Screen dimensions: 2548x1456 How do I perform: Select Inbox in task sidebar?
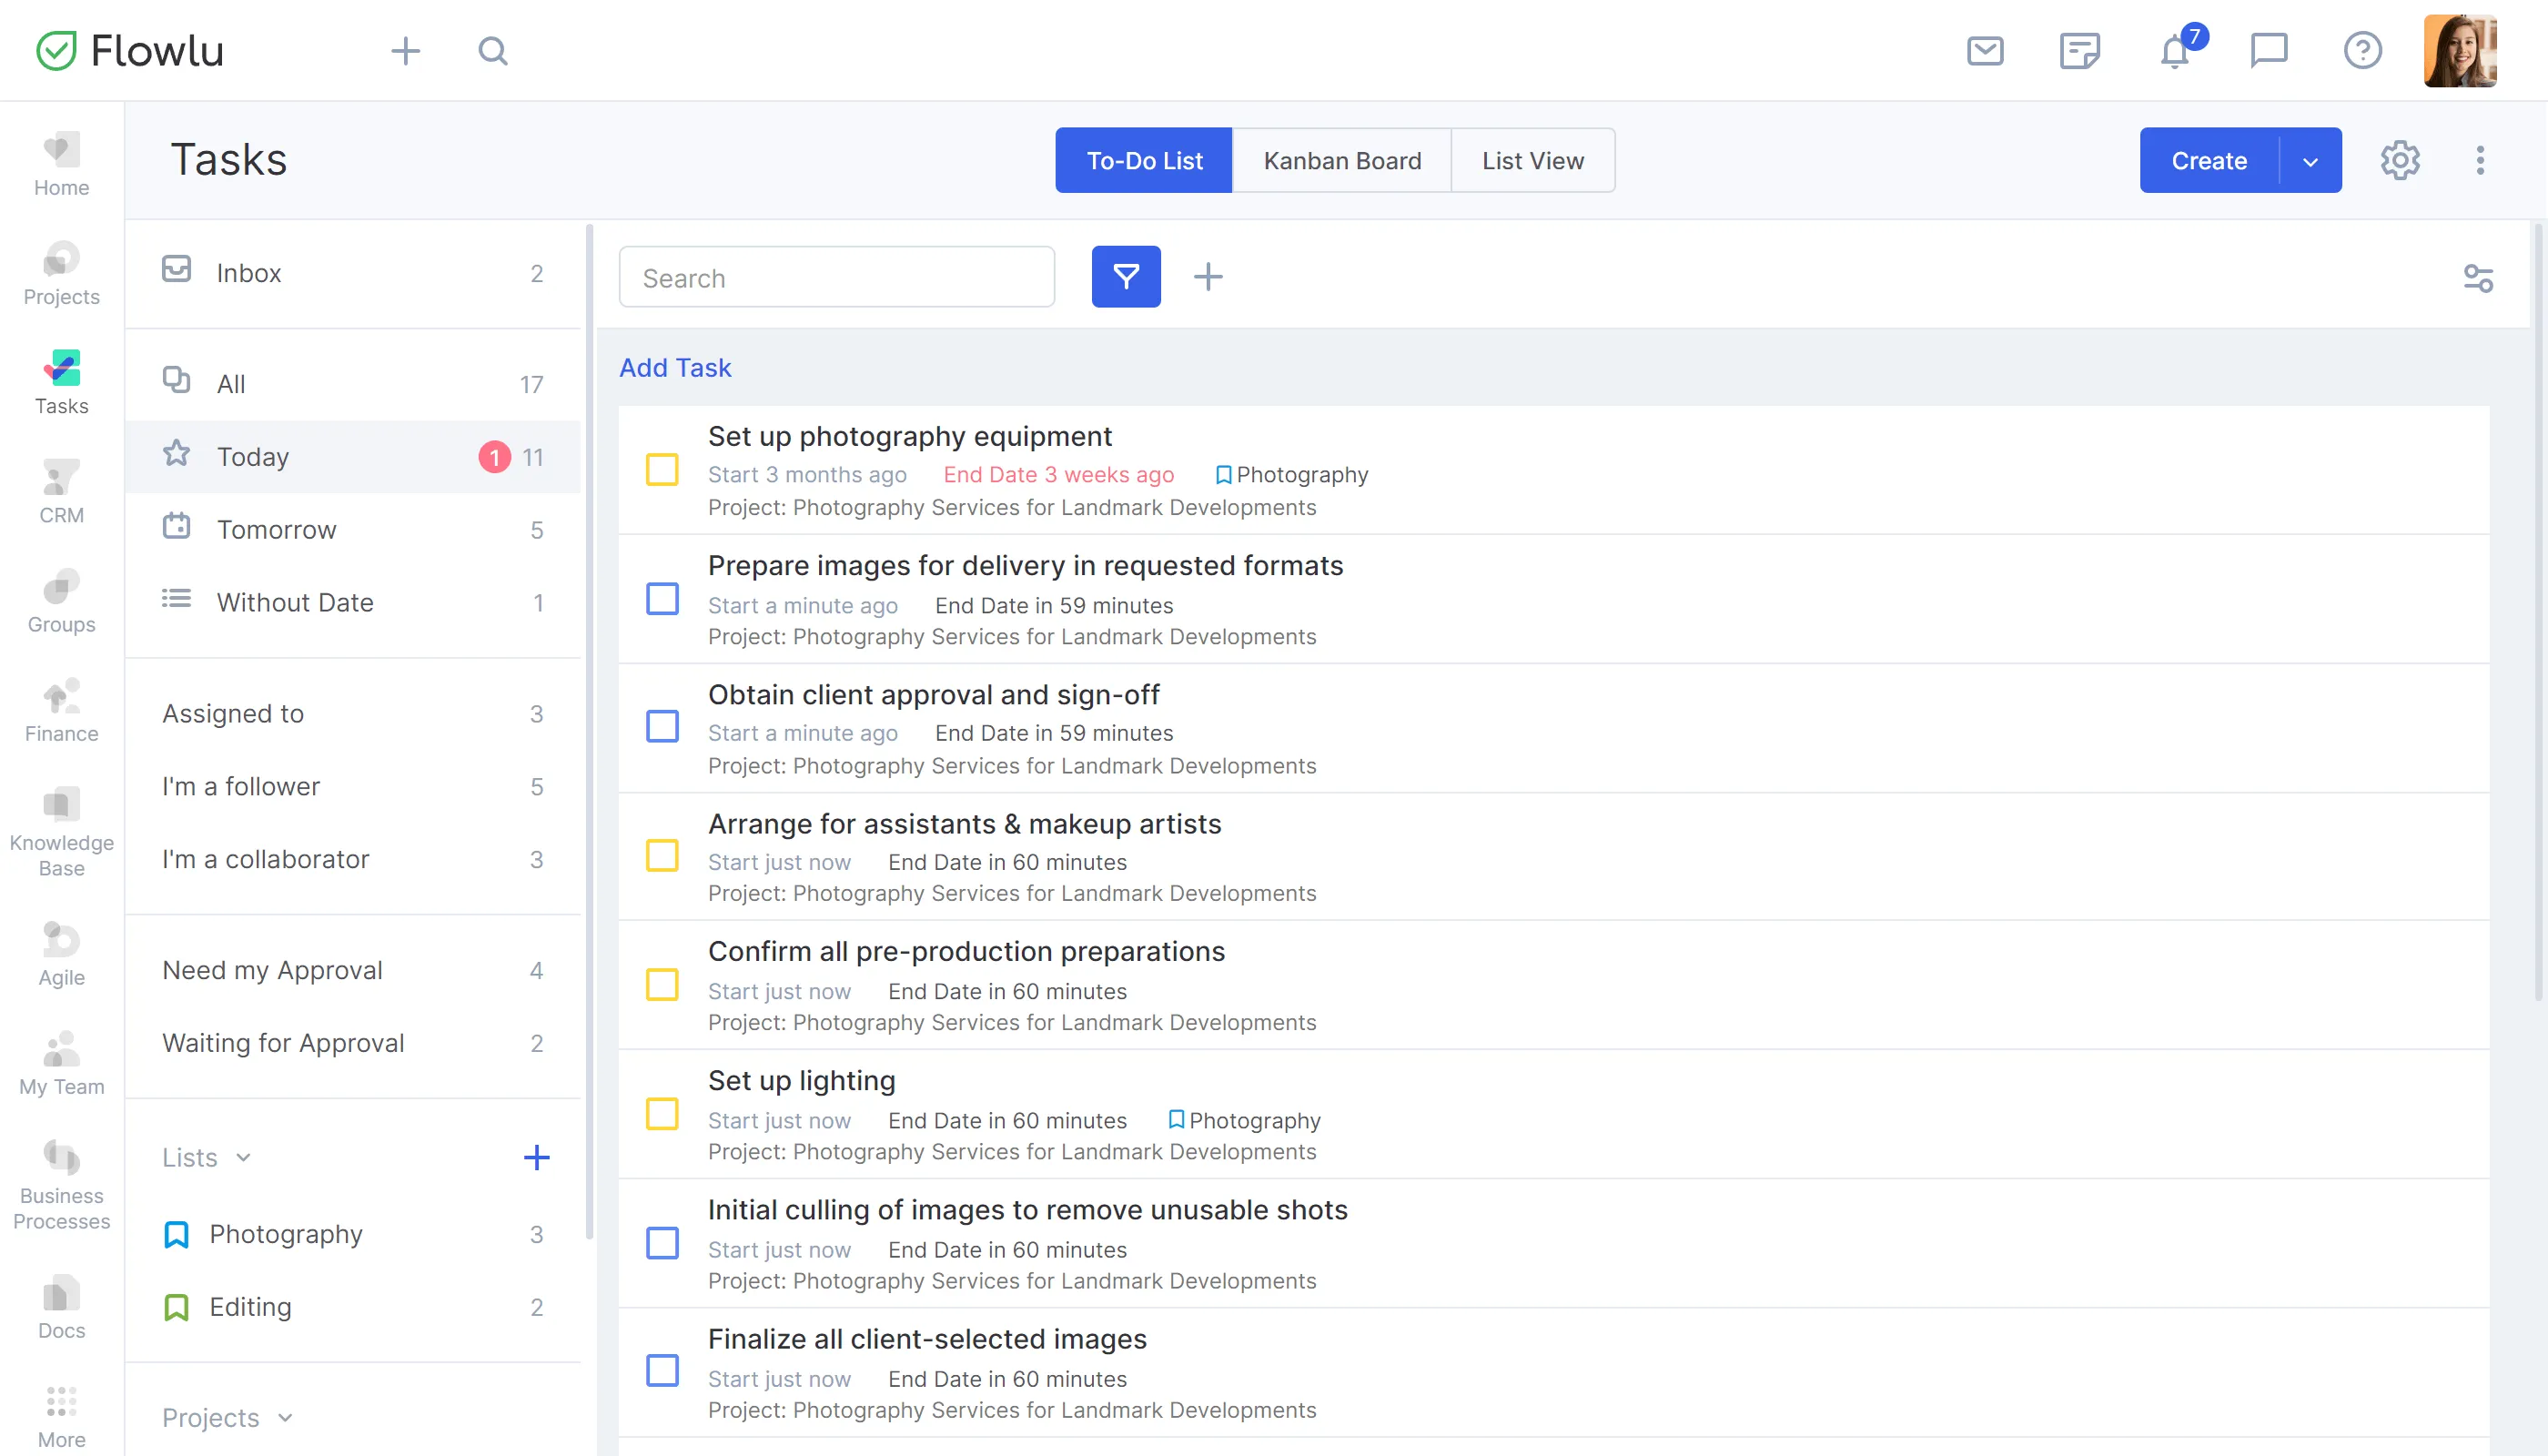pyautogui.click(x=353, y=273)
